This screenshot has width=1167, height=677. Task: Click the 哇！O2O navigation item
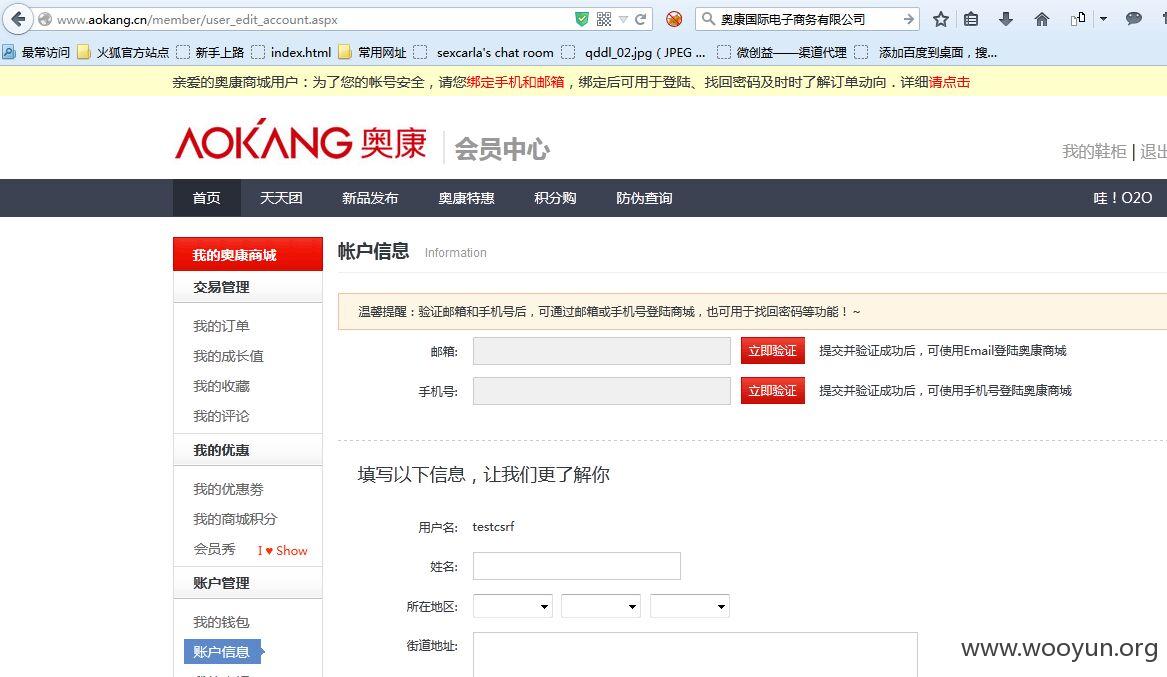tap(1122, 198)
